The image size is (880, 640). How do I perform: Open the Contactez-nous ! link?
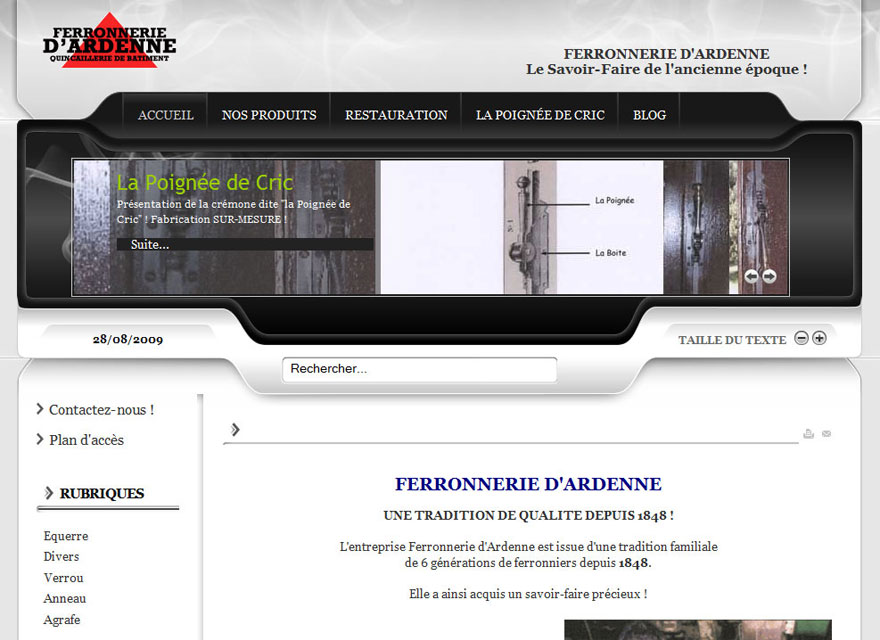point(101,410)
